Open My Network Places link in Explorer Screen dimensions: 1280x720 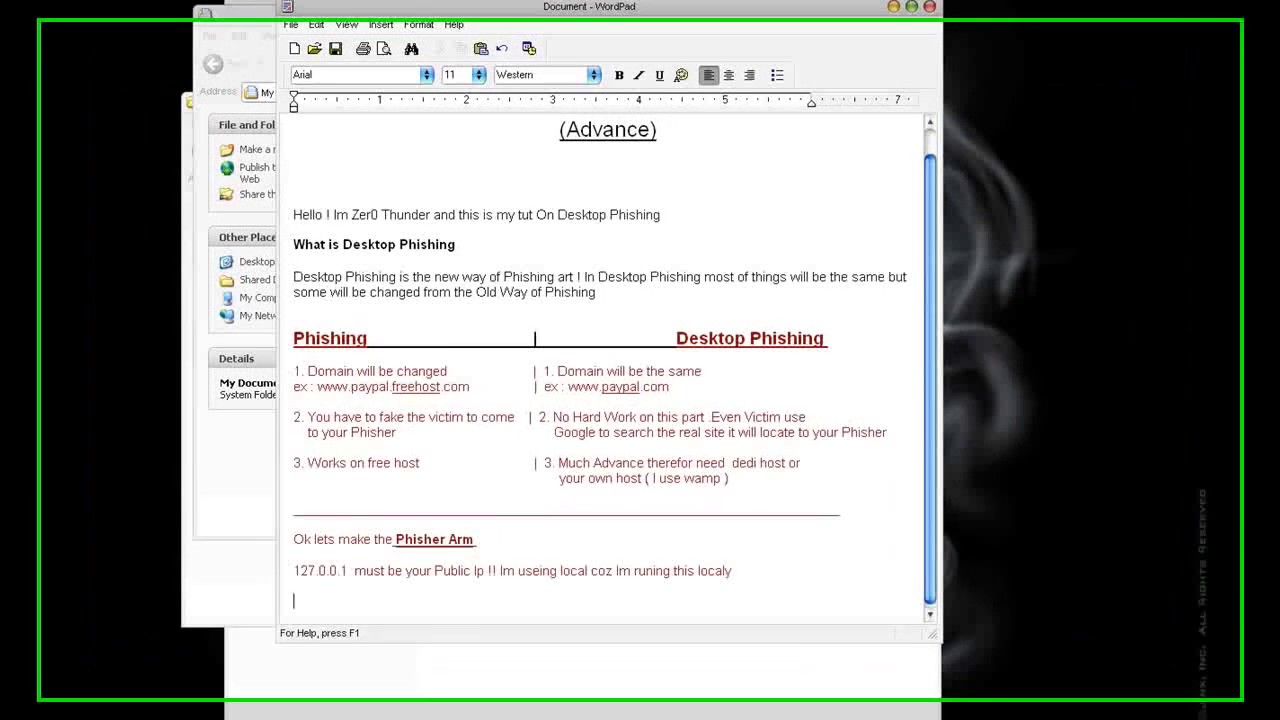[x=248, y=316]
